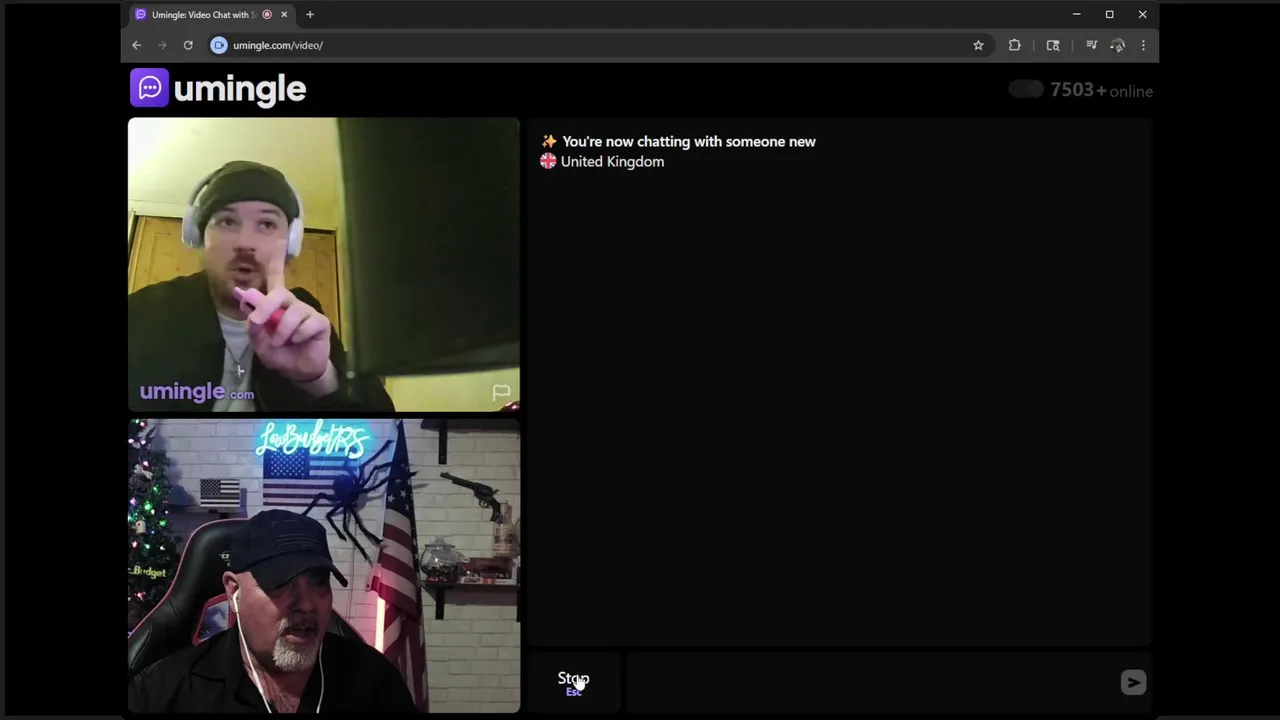The height and width of the screenshot is (720, 1280).
Task: Open the Chrome profile avatar
Action: (1118, 45)
